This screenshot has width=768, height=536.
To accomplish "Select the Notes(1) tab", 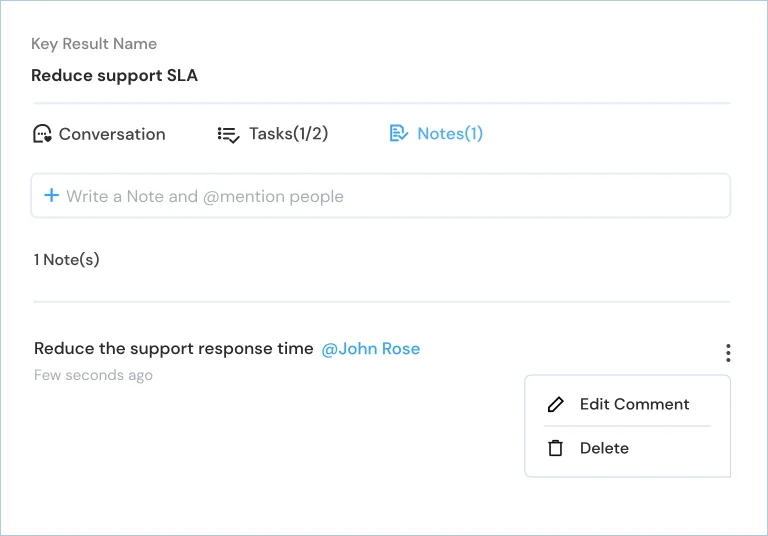I will point(436,133).
